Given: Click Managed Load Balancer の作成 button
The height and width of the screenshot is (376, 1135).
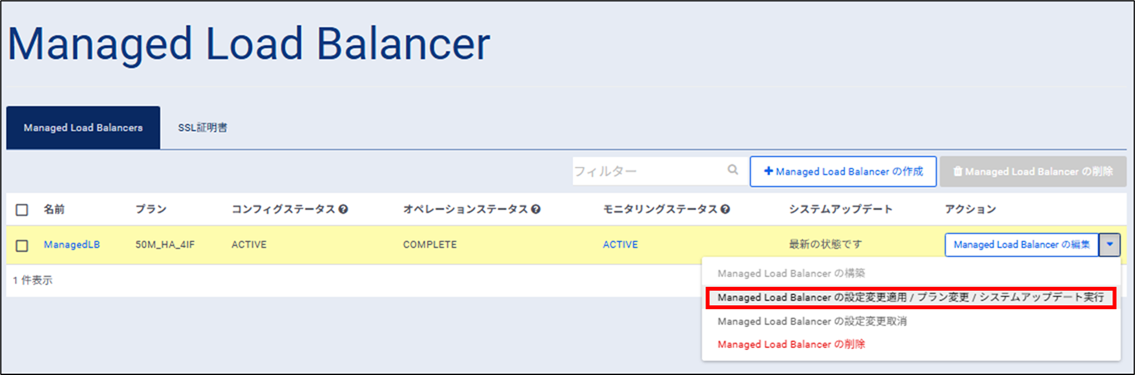Looking at the screenshot, I should pyautogui.click(x=843, y=172).
